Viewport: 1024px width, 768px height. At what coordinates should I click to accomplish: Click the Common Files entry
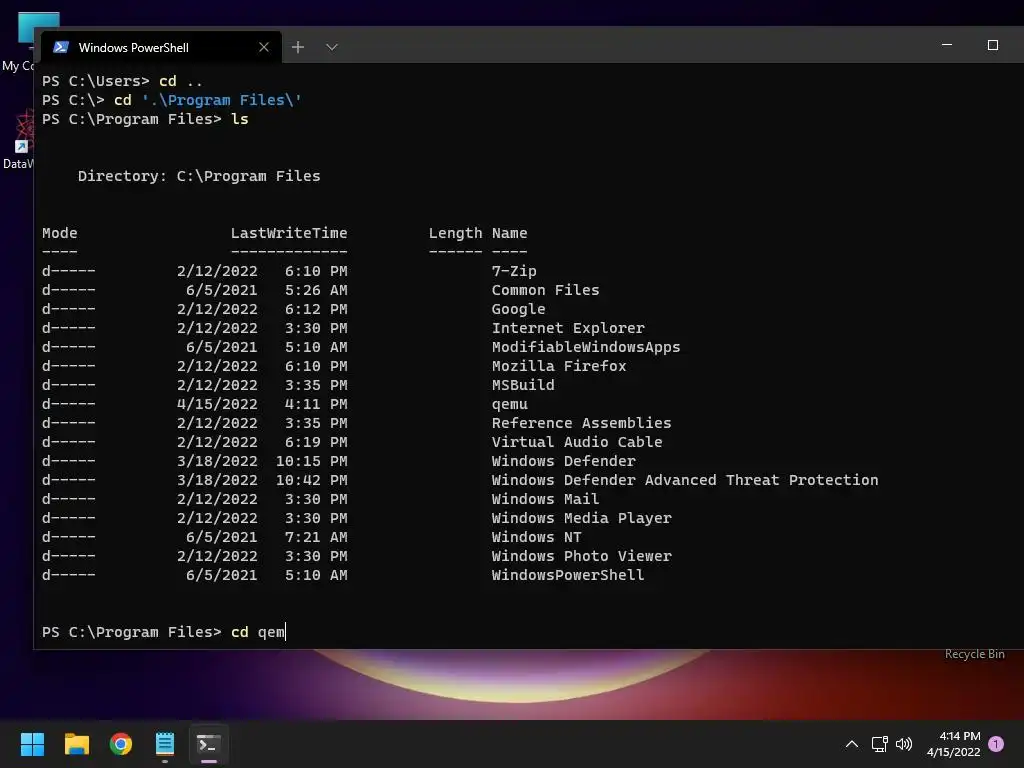(x=545, y=290)
